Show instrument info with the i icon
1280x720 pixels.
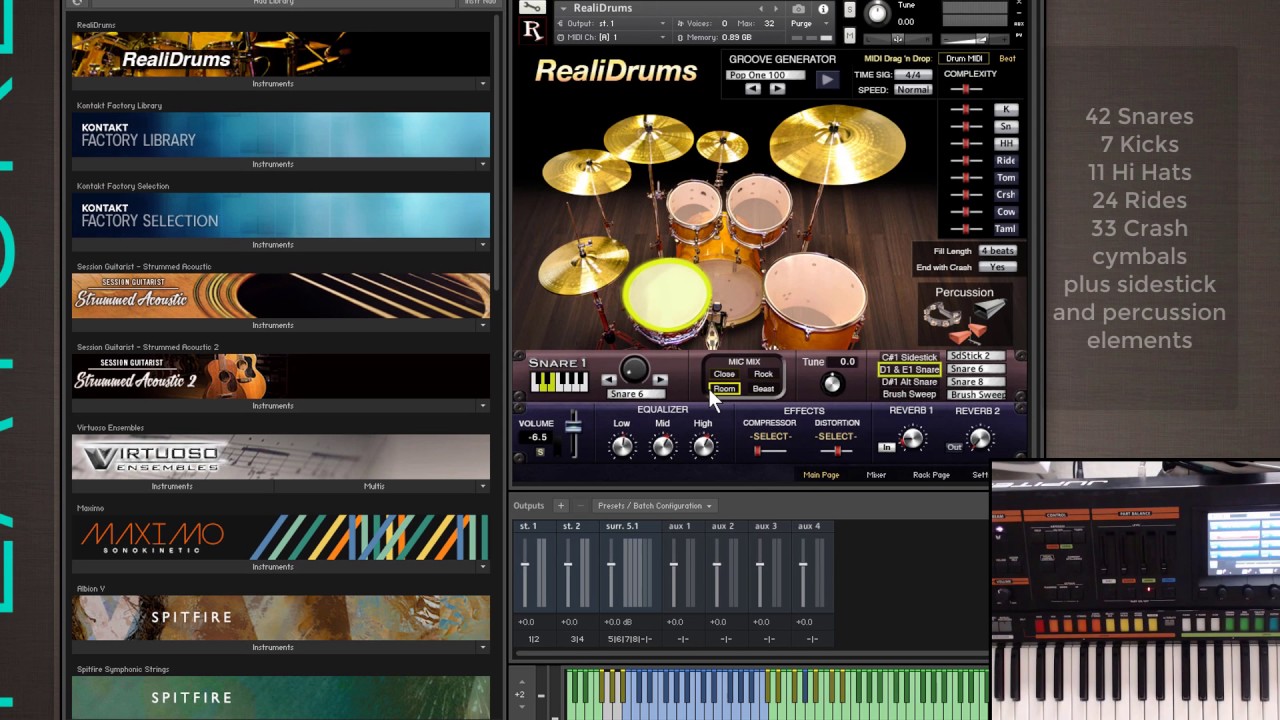[x=823, y=9]
